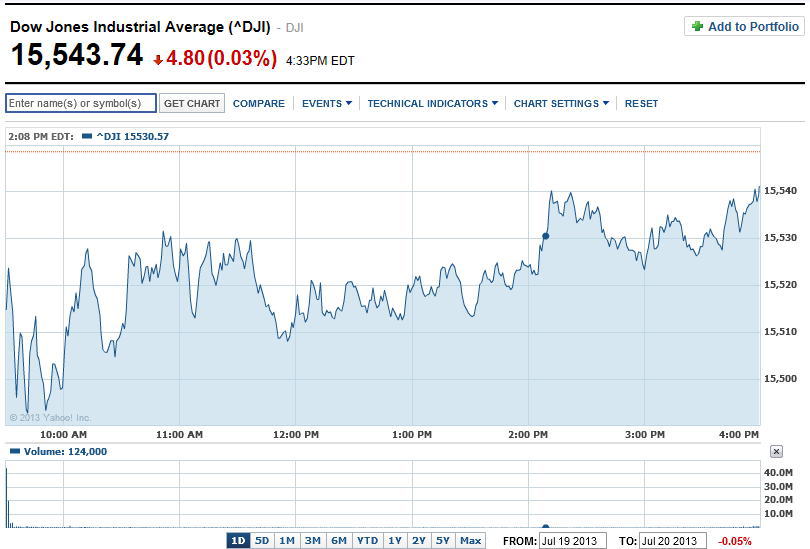Click the blue ^DJI series legend marker
810x549 pixels.
point(87,136)
